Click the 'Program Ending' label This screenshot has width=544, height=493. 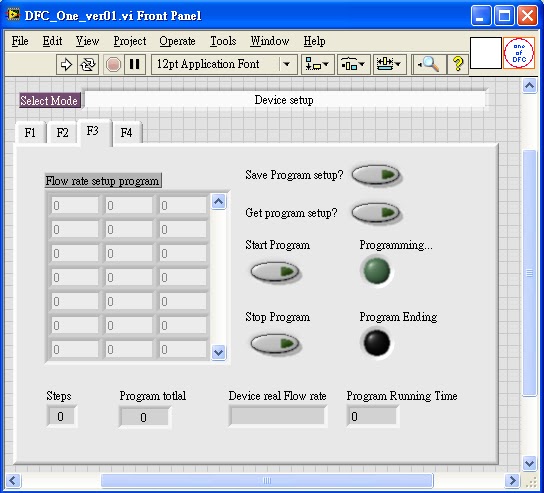(398, 317)
